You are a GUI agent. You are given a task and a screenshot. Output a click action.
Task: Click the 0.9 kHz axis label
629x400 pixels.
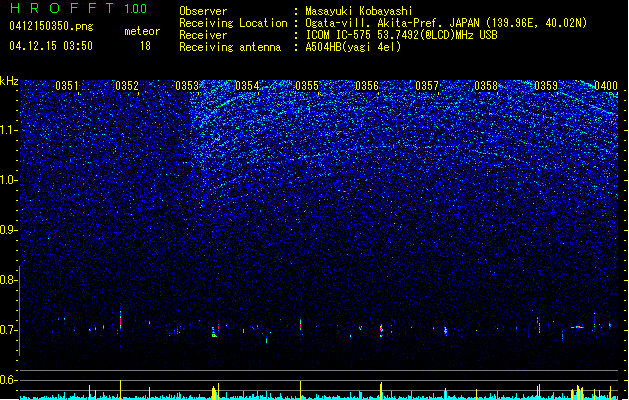tap(8, 230)
